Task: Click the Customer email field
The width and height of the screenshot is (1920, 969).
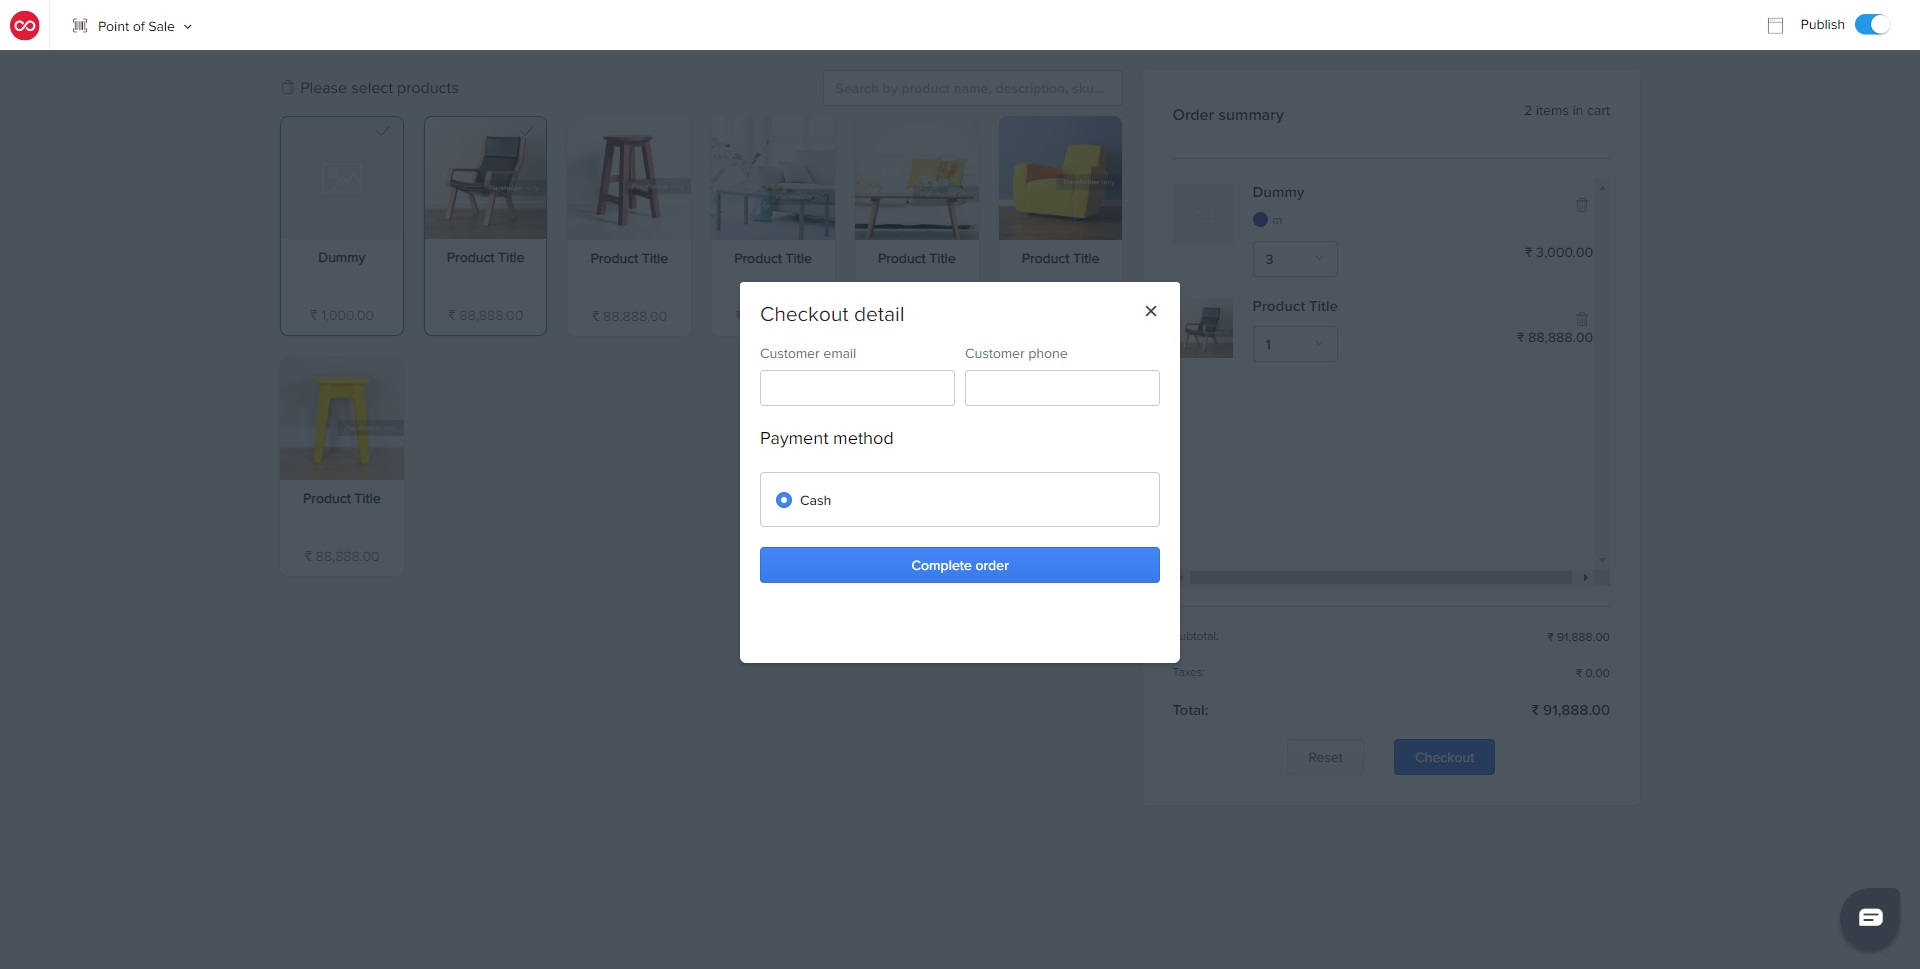Action: (857, 388)
